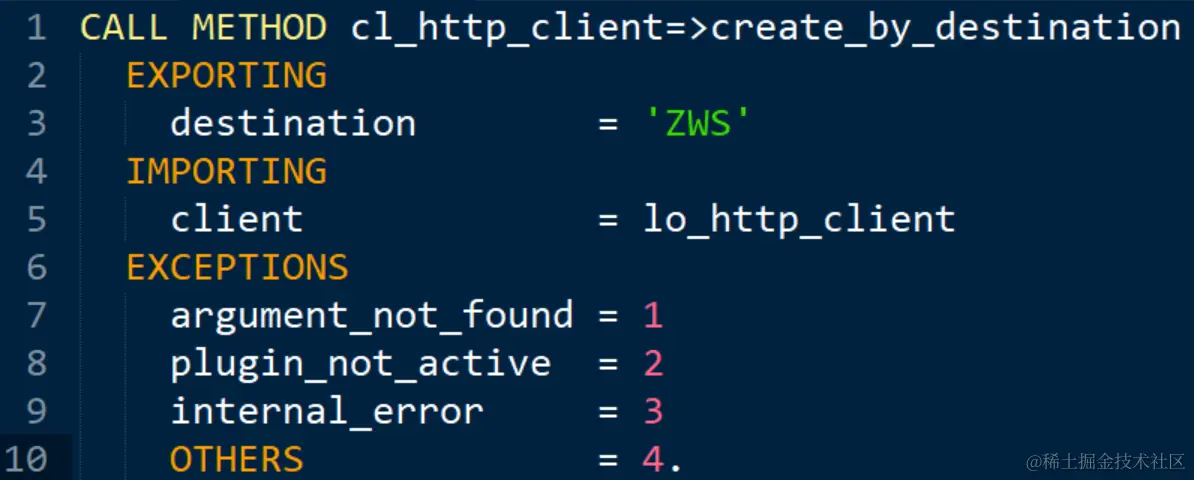Place cursor on destination parameter
This screenshot has width=1194, height=480.
pos(293,124)
